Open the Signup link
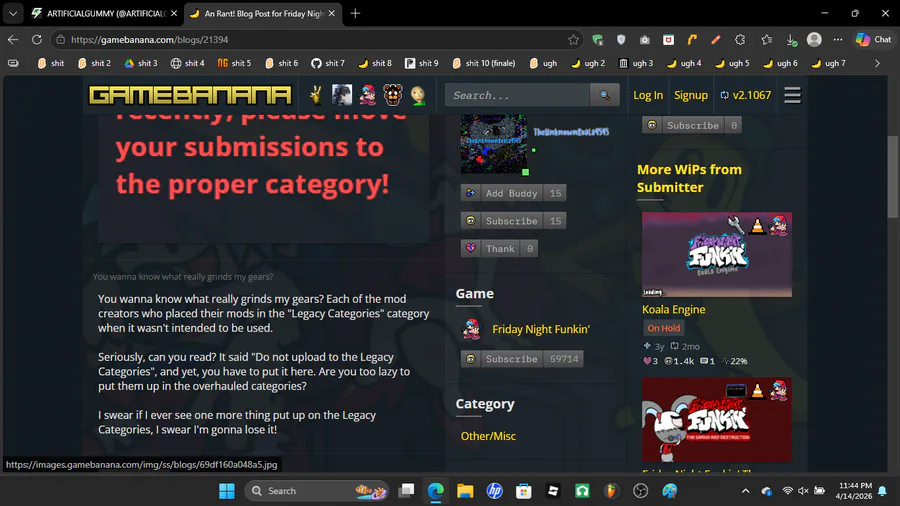This screenshot has width=900, height=506. (x=690, y=95)
